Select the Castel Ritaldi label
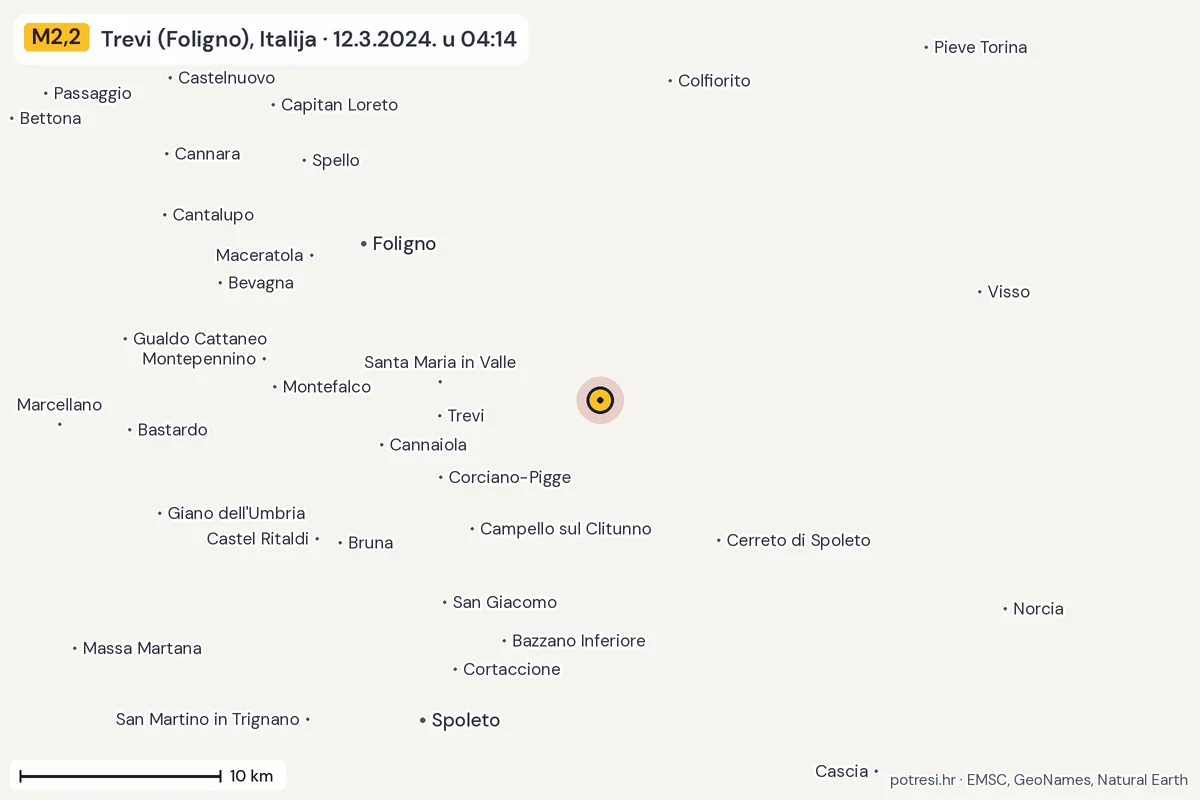The image size is (1200, 800). (x=258, y=539)
